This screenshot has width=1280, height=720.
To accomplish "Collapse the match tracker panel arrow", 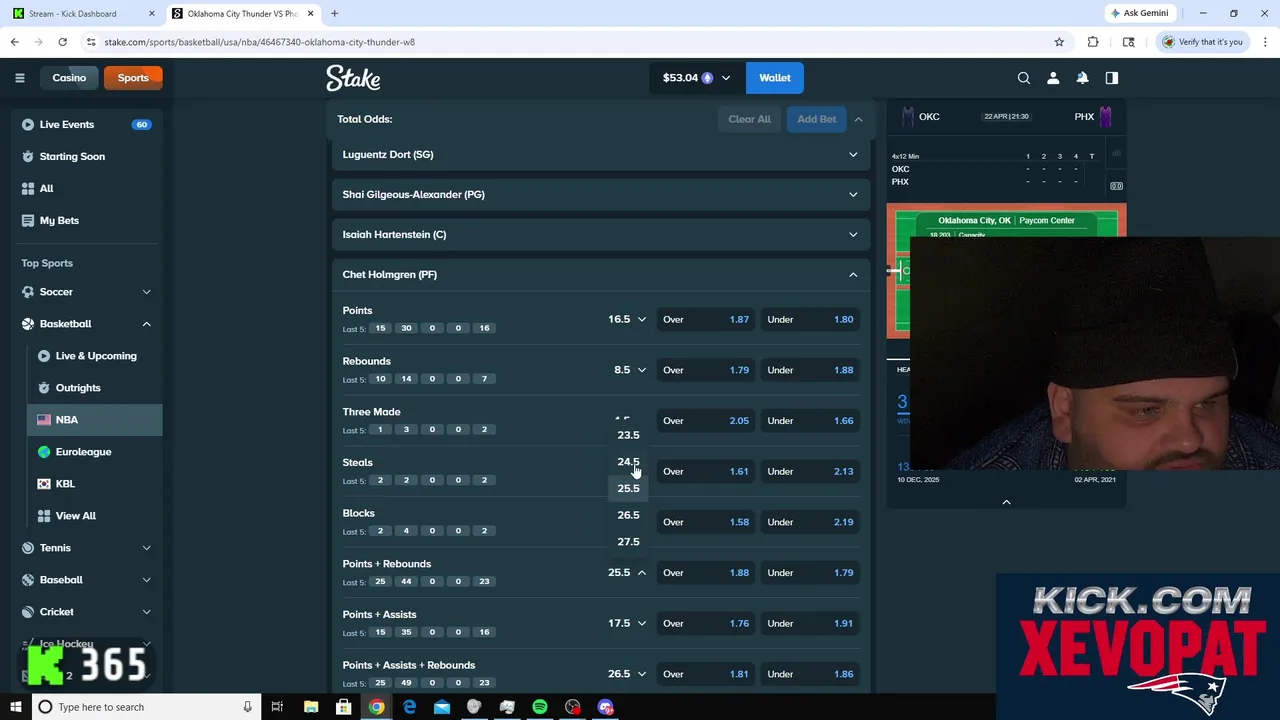I will 1006,502.
